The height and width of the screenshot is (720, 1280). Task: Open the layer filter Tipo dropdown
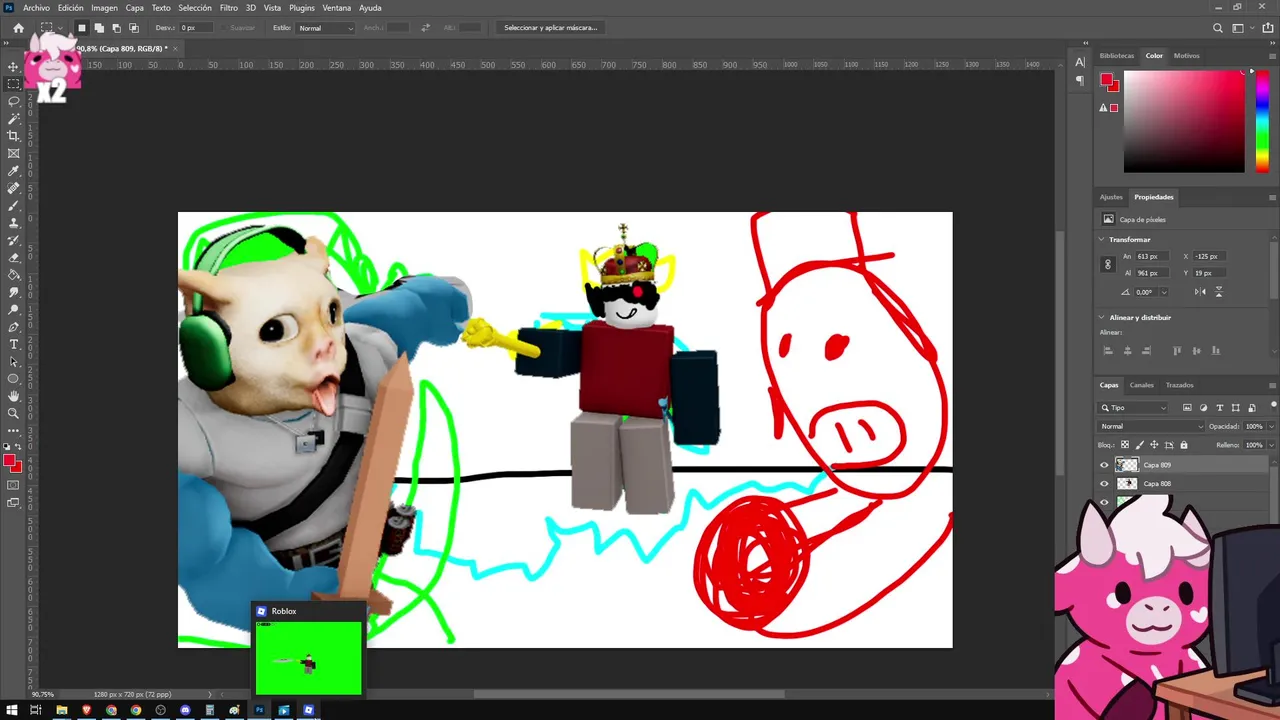(1134, 408)
